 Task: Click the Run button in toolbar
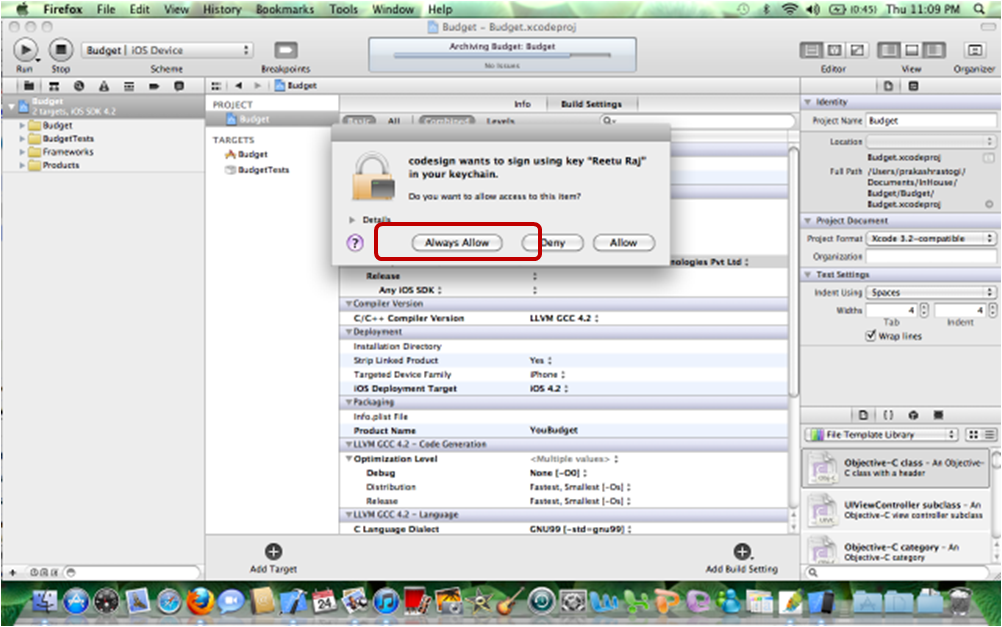(25, 49)
